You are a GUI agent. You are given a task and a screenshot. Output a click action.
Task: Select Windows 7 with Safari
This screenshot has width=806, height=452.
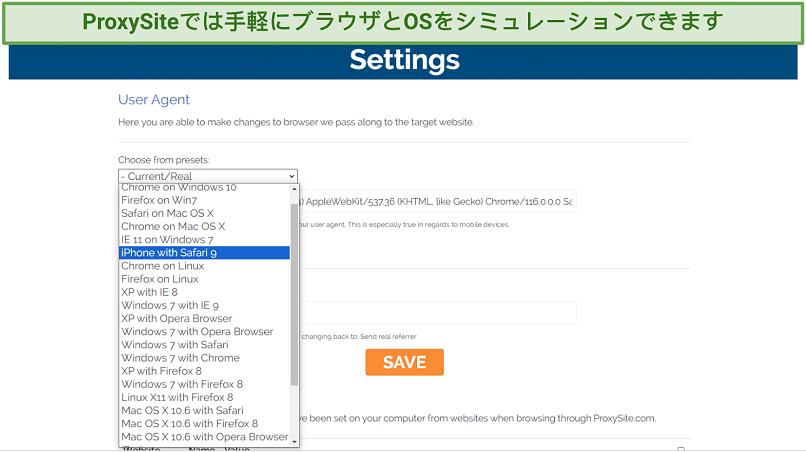[205, 345]
